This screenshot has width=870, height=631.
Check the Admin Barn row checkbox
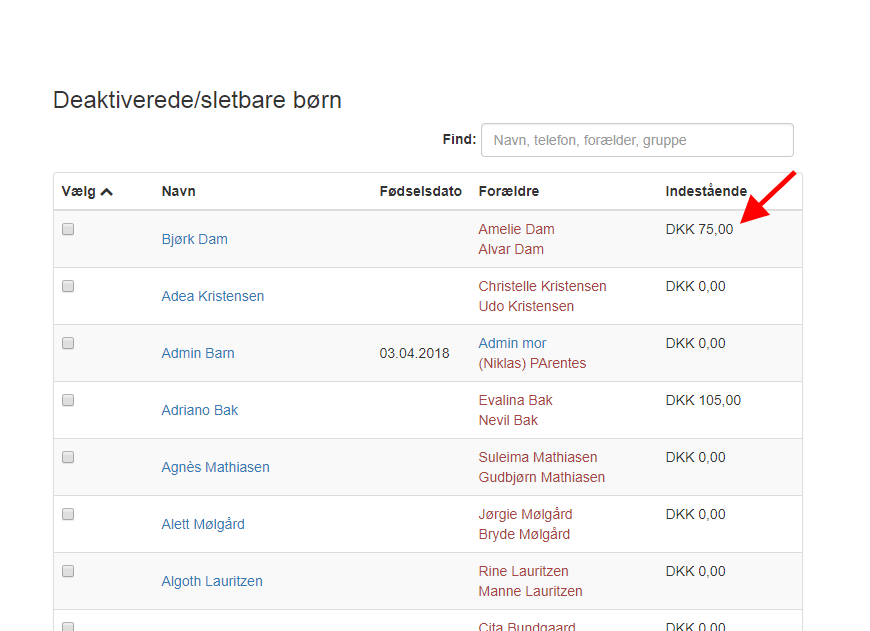coord(68,343)
